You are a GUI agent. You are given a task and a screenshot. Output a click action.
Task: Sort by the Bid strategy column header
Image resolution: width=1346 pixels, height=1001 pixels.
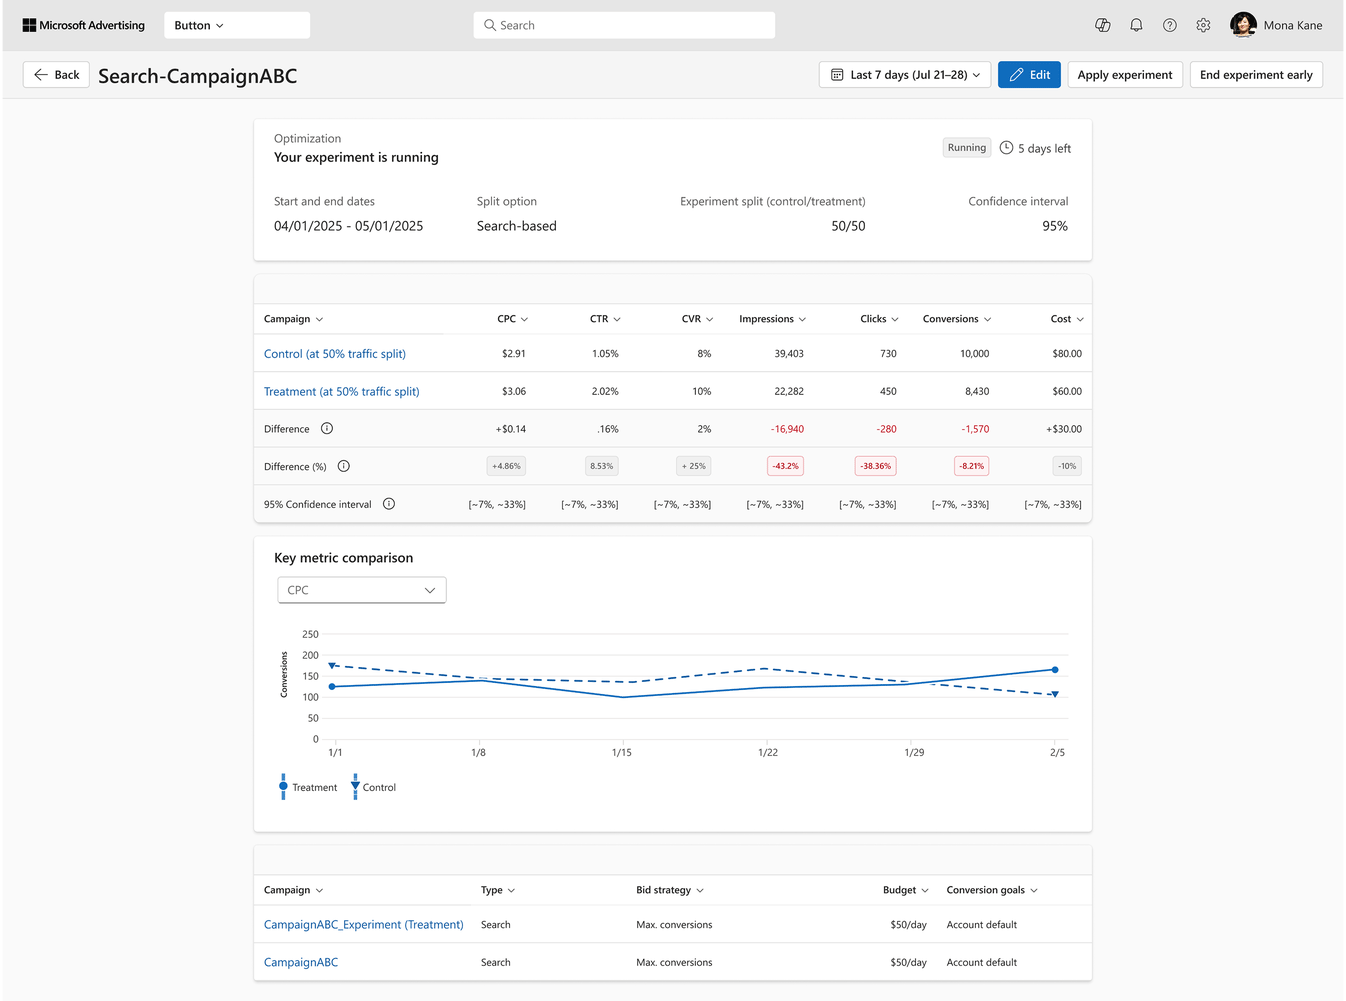tap(670, 890)
